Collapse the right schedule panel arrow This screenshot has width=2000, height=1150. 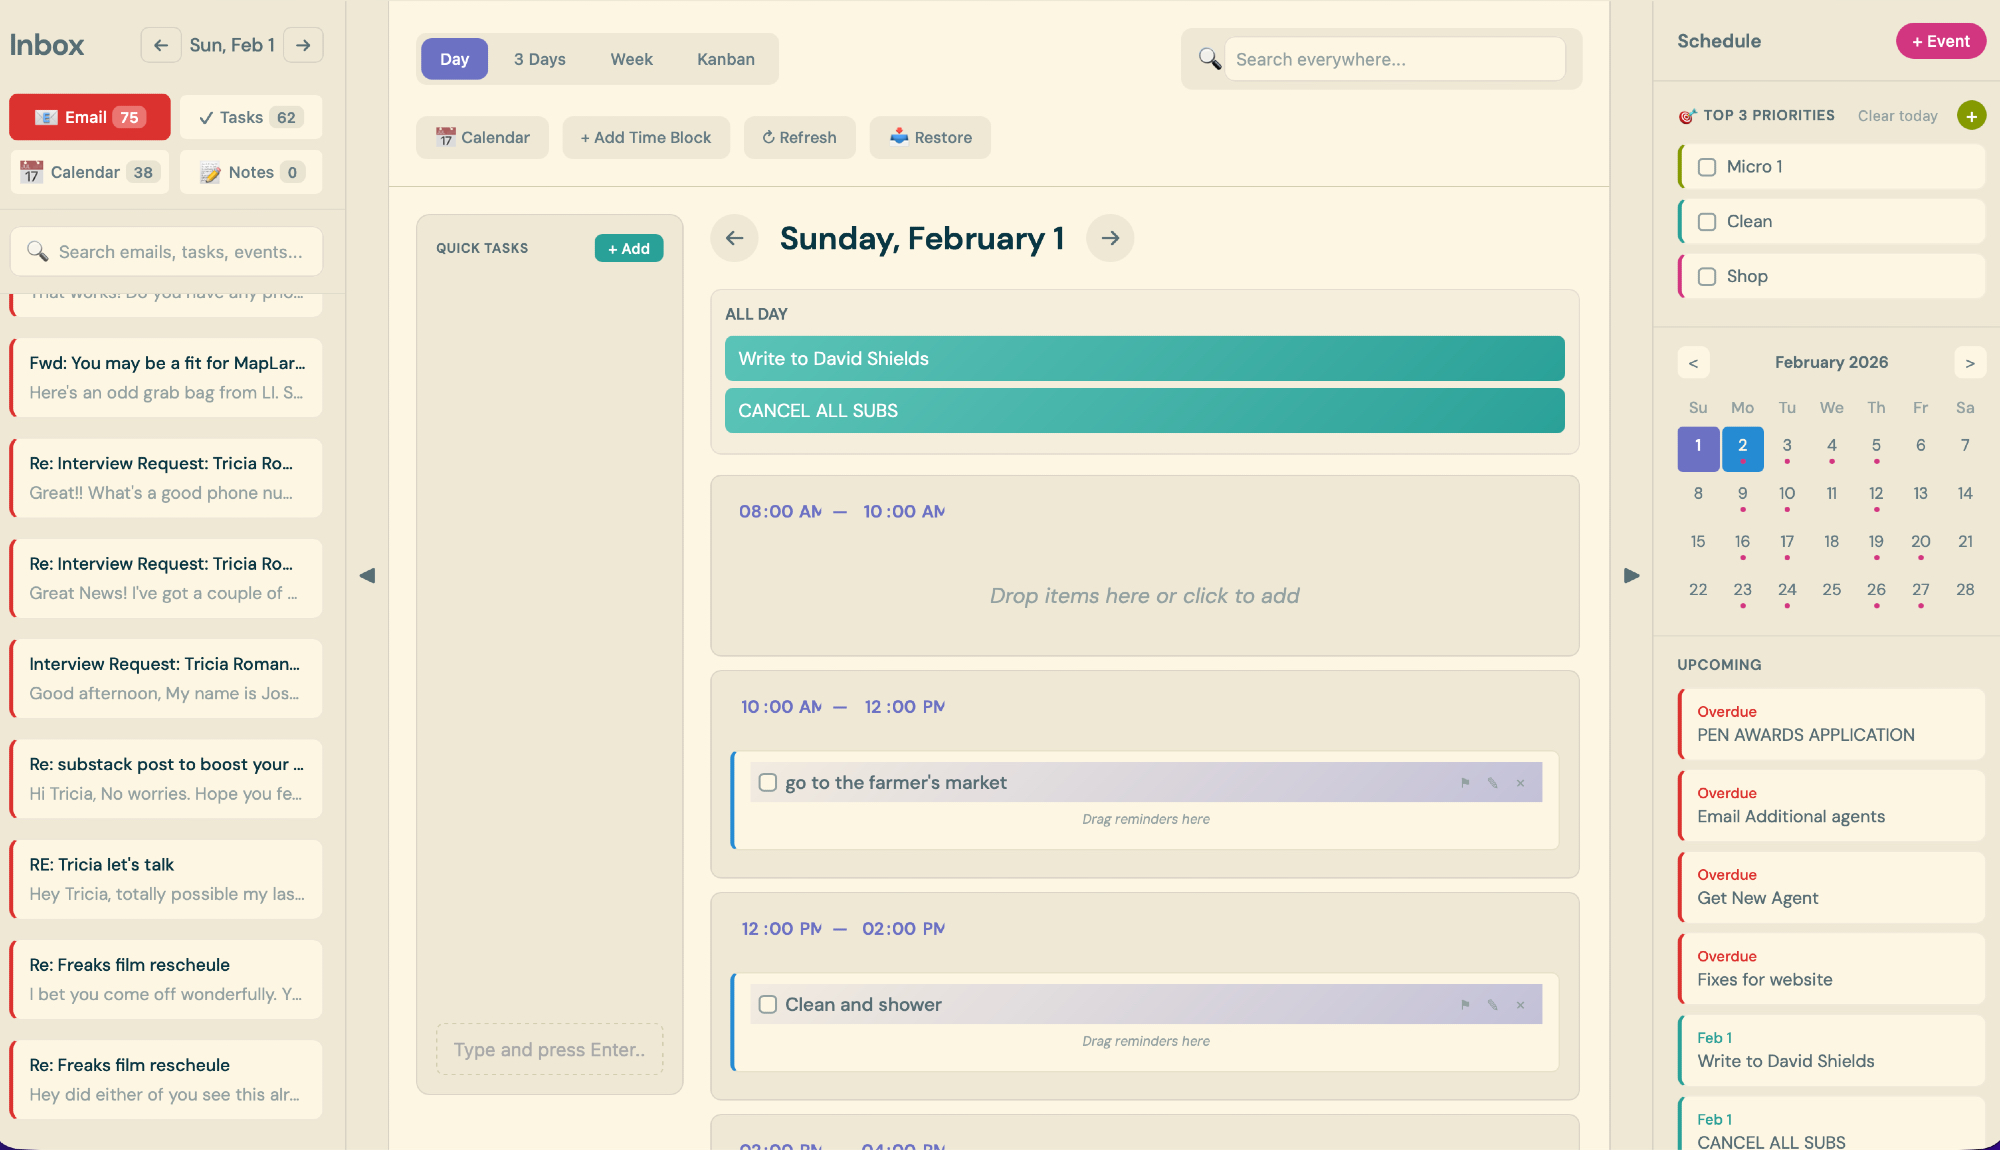[1631, 575]
